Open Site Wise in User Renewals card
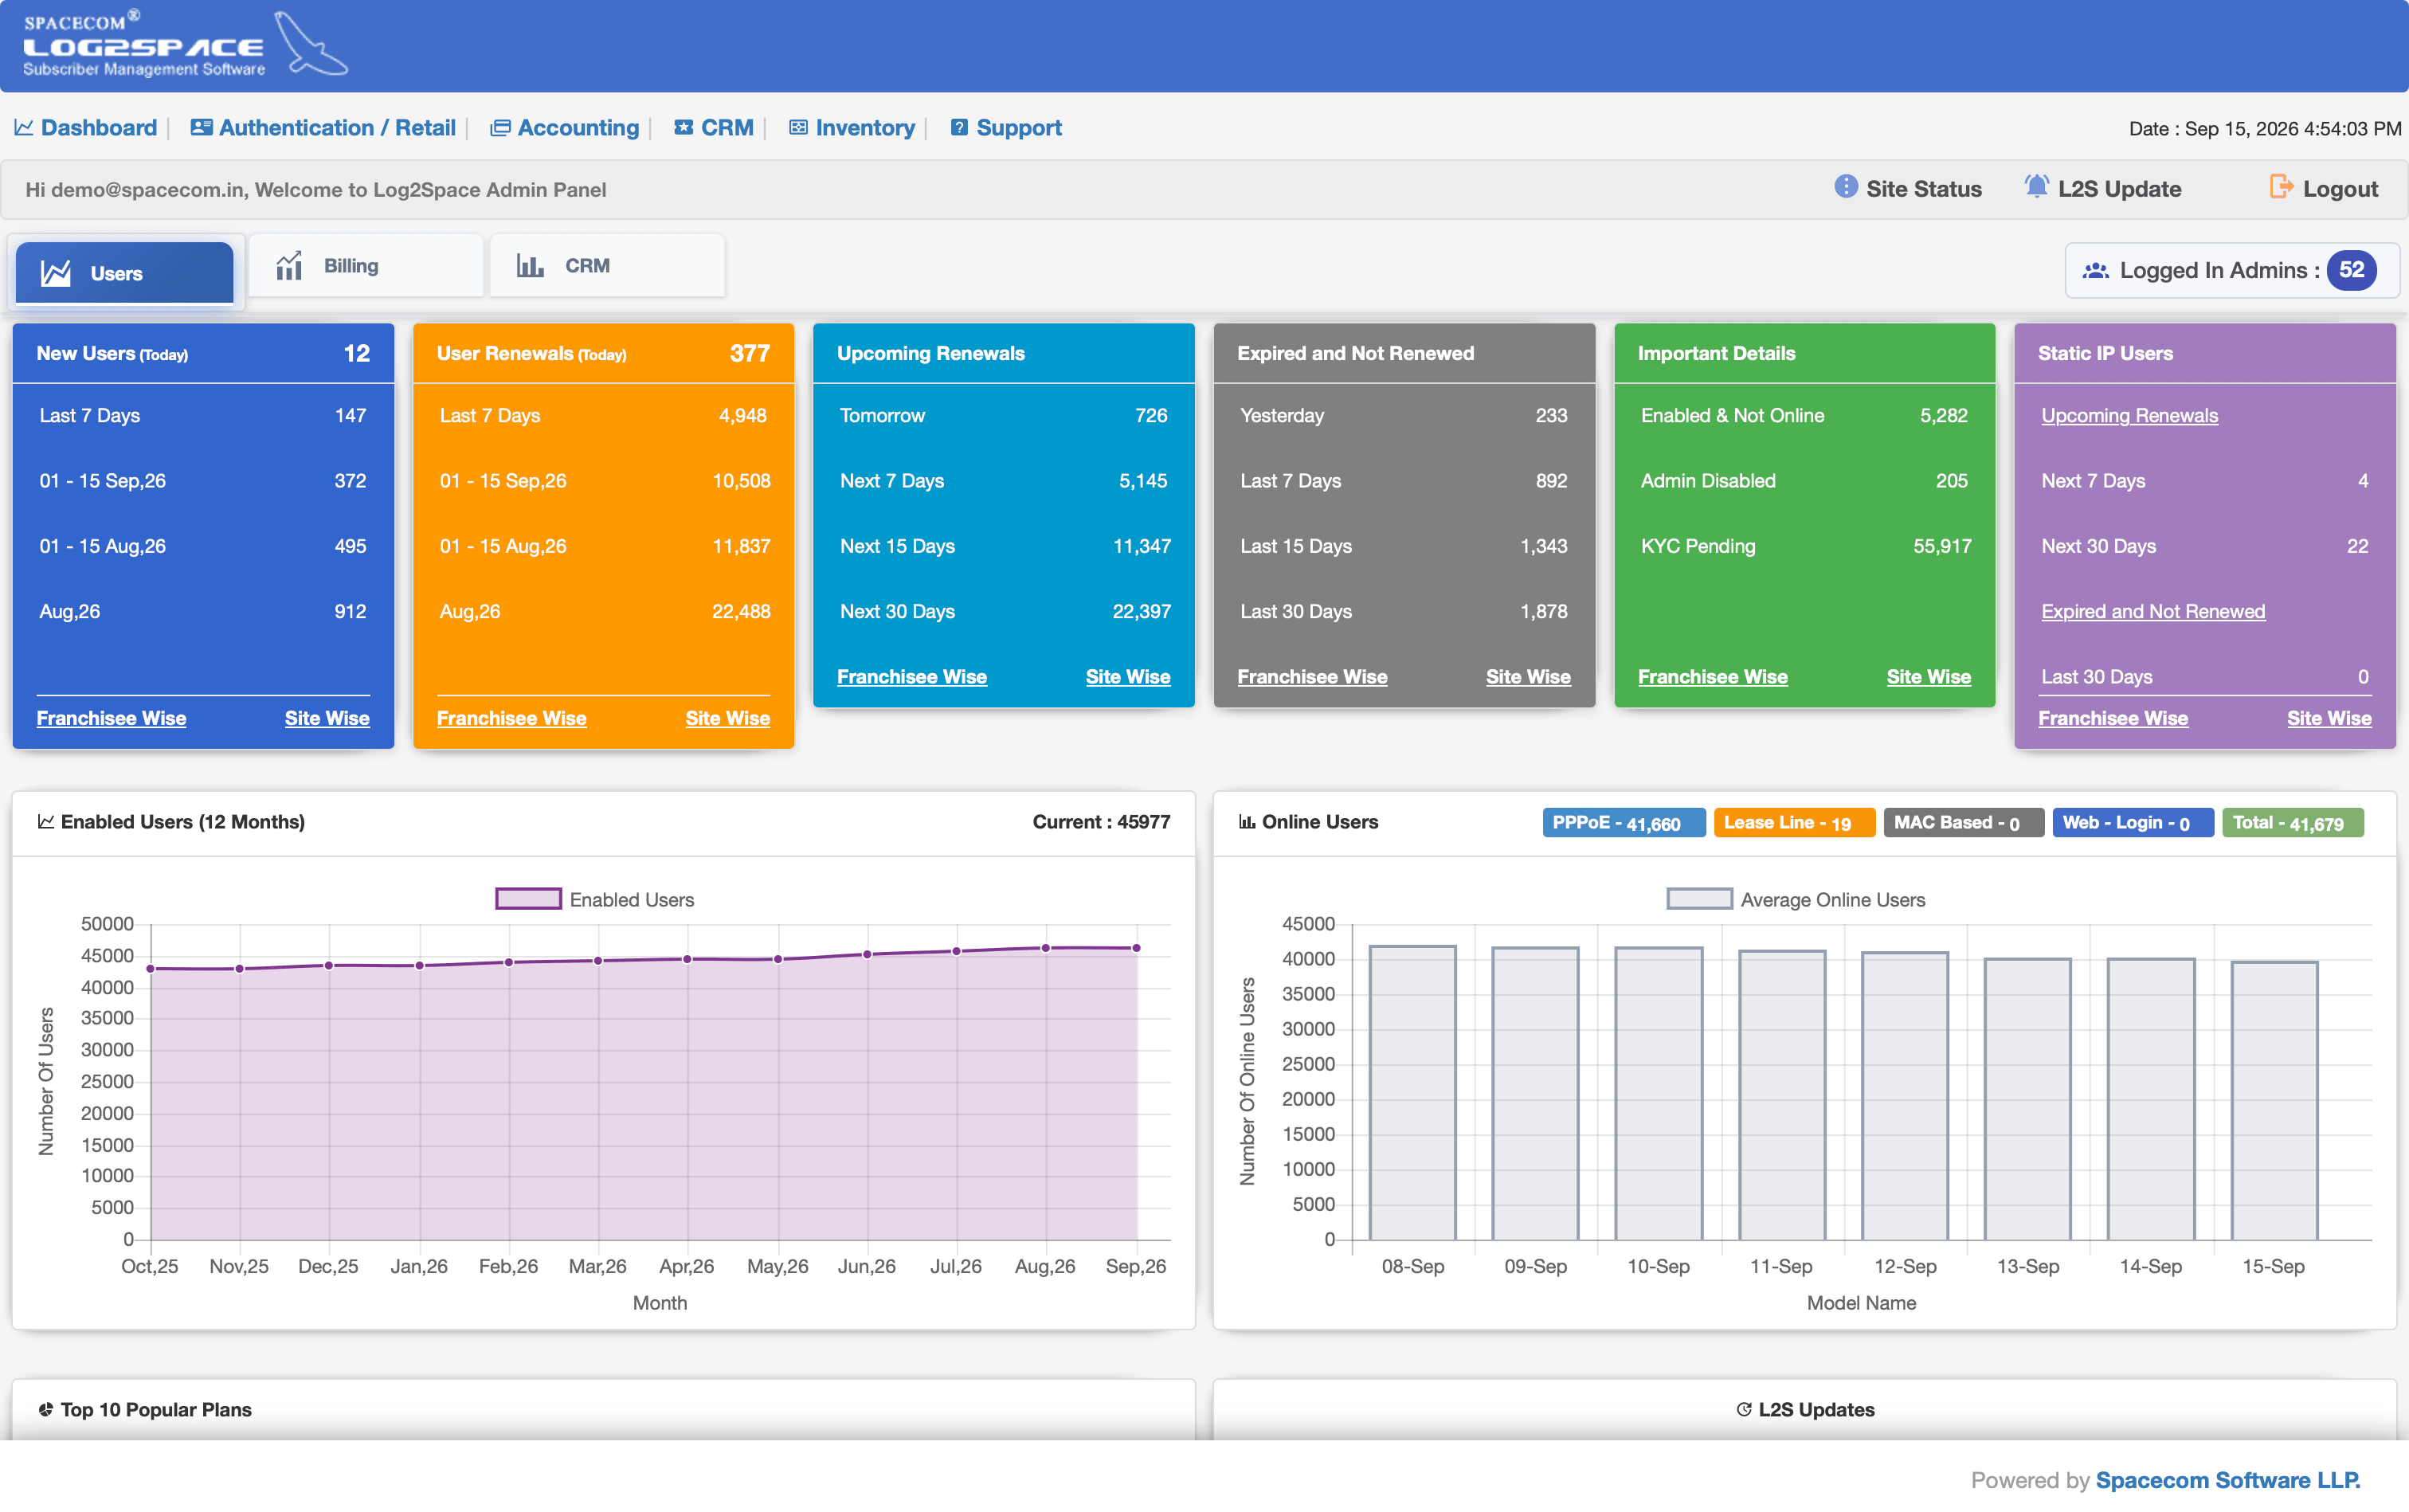2409x1512 pixels. tap(727, 718)
